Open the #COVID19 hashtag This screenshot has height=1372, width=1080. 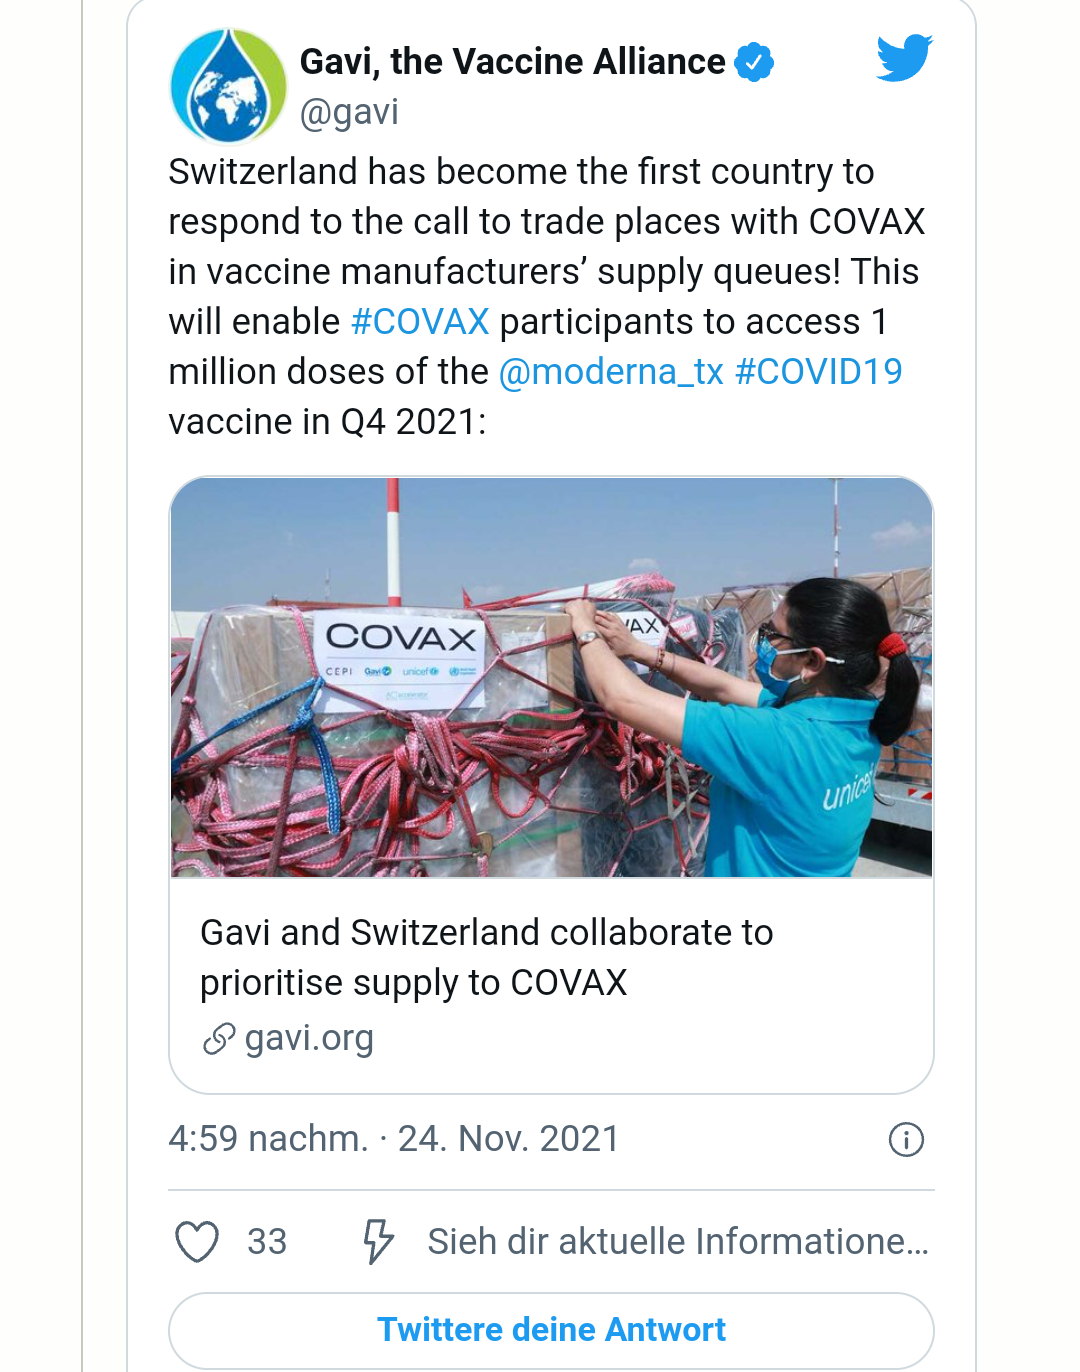(818, 372)
